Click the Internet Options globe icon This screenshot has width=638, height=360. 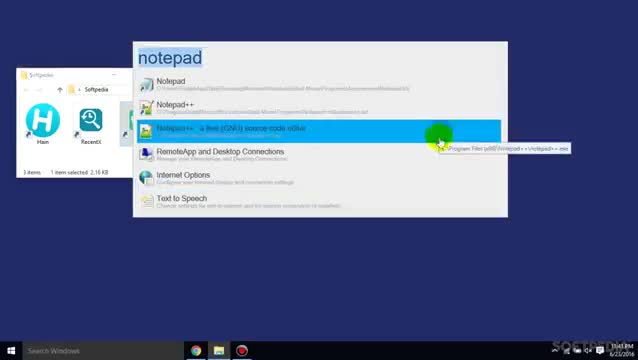click(146, 178)
